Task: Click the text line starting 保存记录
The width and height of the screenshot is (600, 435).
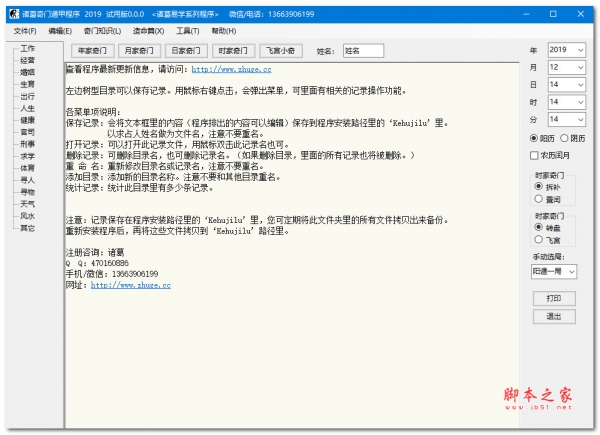Action: (257, 123)
